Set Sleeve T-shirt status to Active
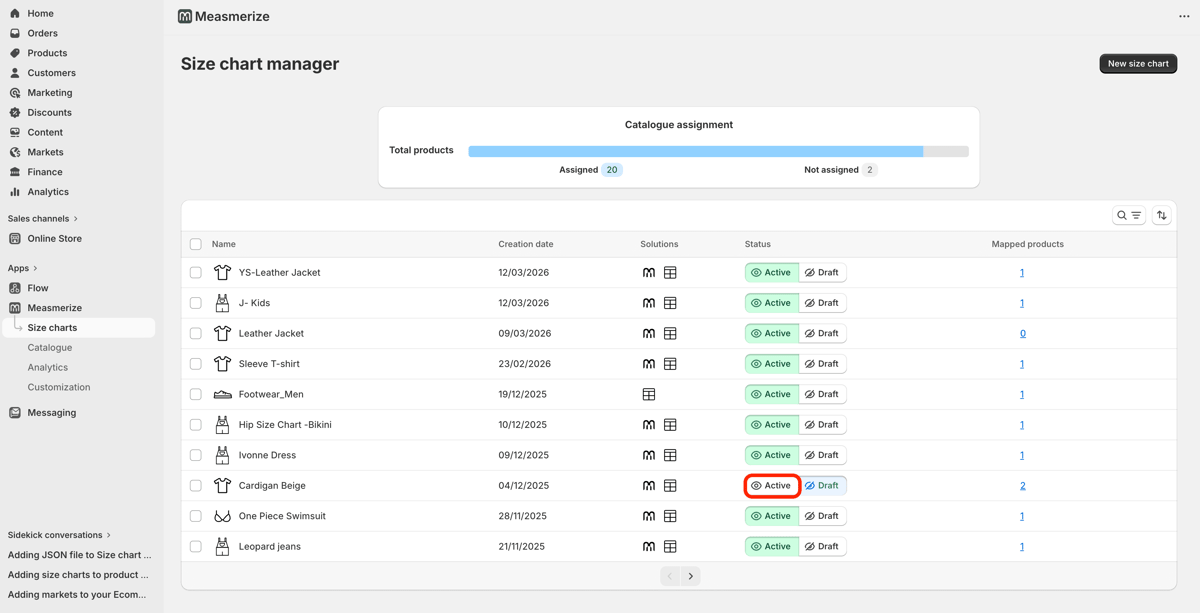The height and width of the screenshot is (613, 1200). tap(771, 364)
